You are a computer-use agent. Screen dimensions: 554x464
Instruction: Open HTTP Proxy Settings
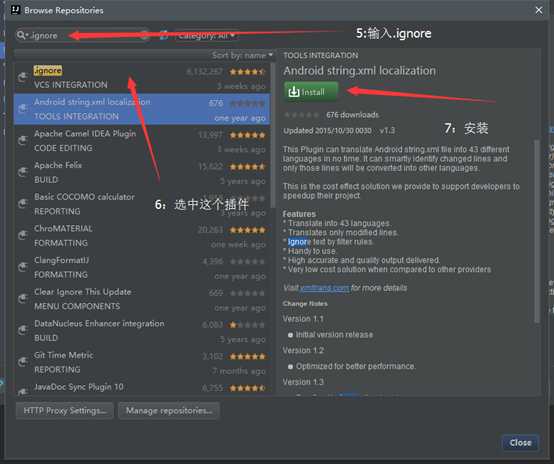[65, 411]
